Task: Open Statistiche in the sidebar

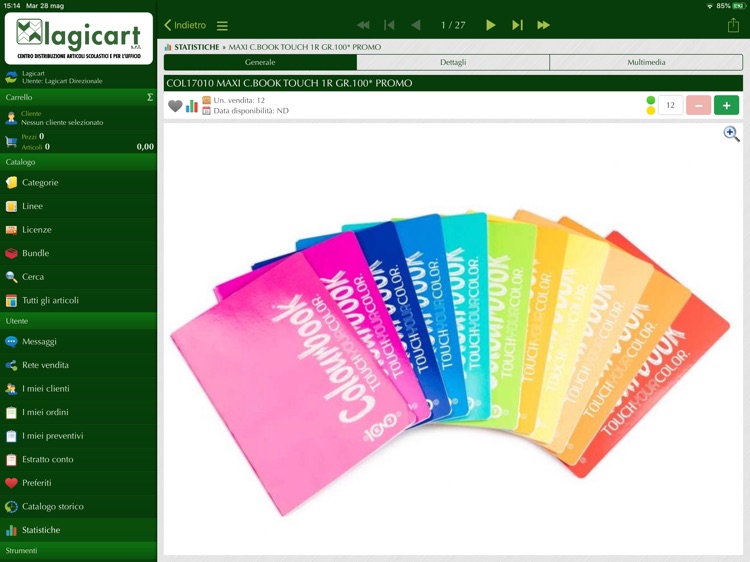Action: 78,530
